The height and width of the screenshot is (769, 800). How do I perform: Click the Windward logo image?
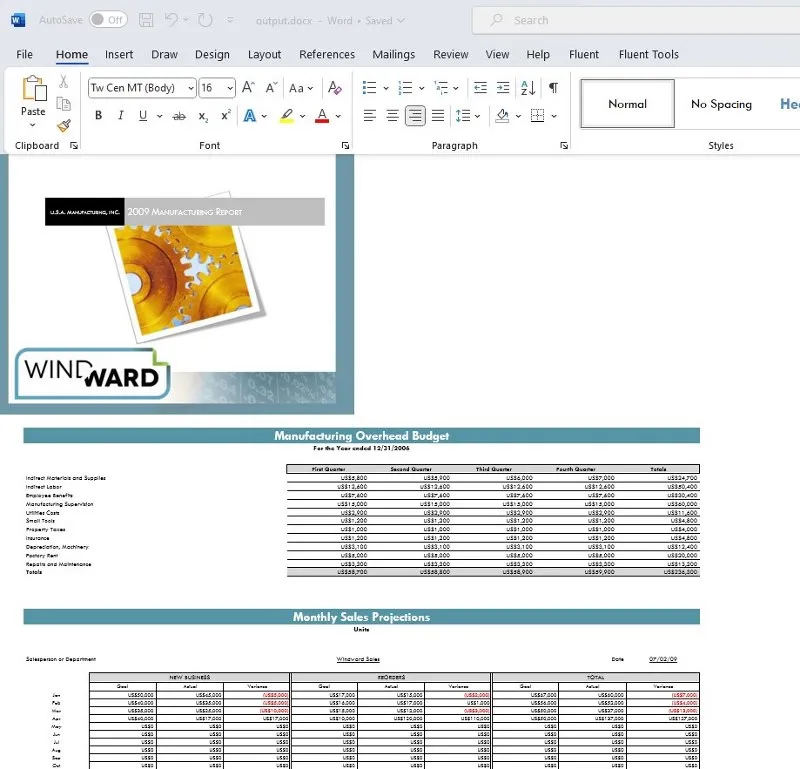coord(92,374)
